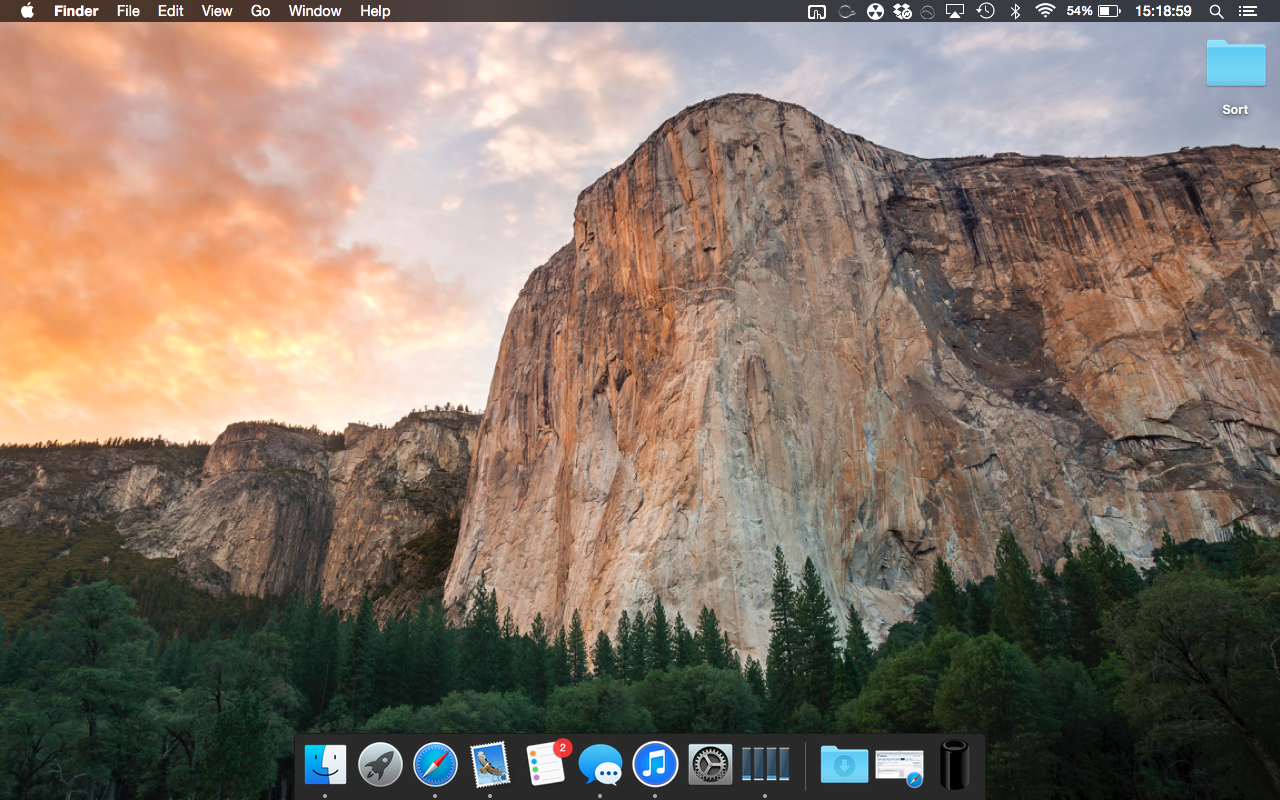Open the Dropbox status menu

point(903,11)
